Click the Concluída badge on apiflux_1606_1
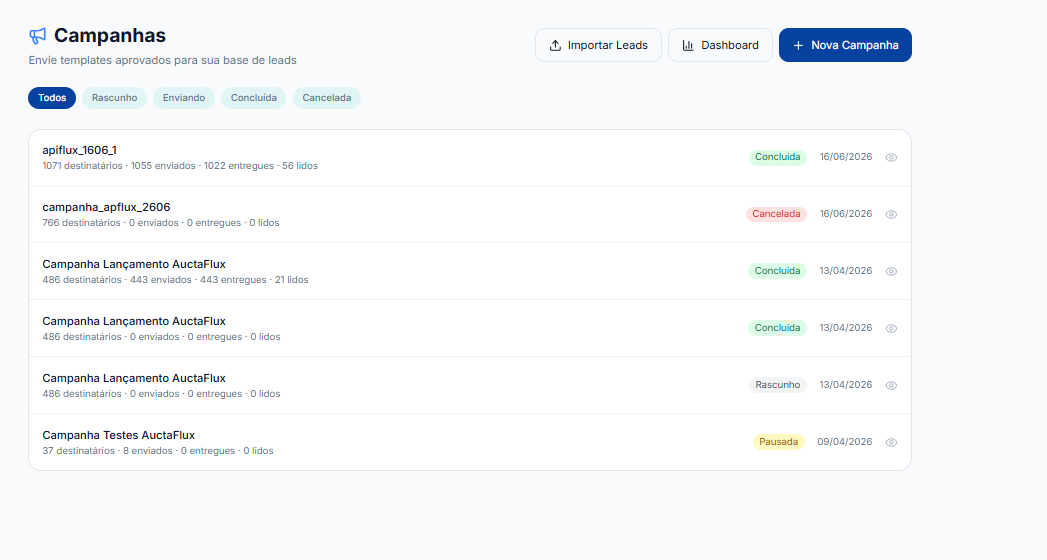 click(777, 157)
